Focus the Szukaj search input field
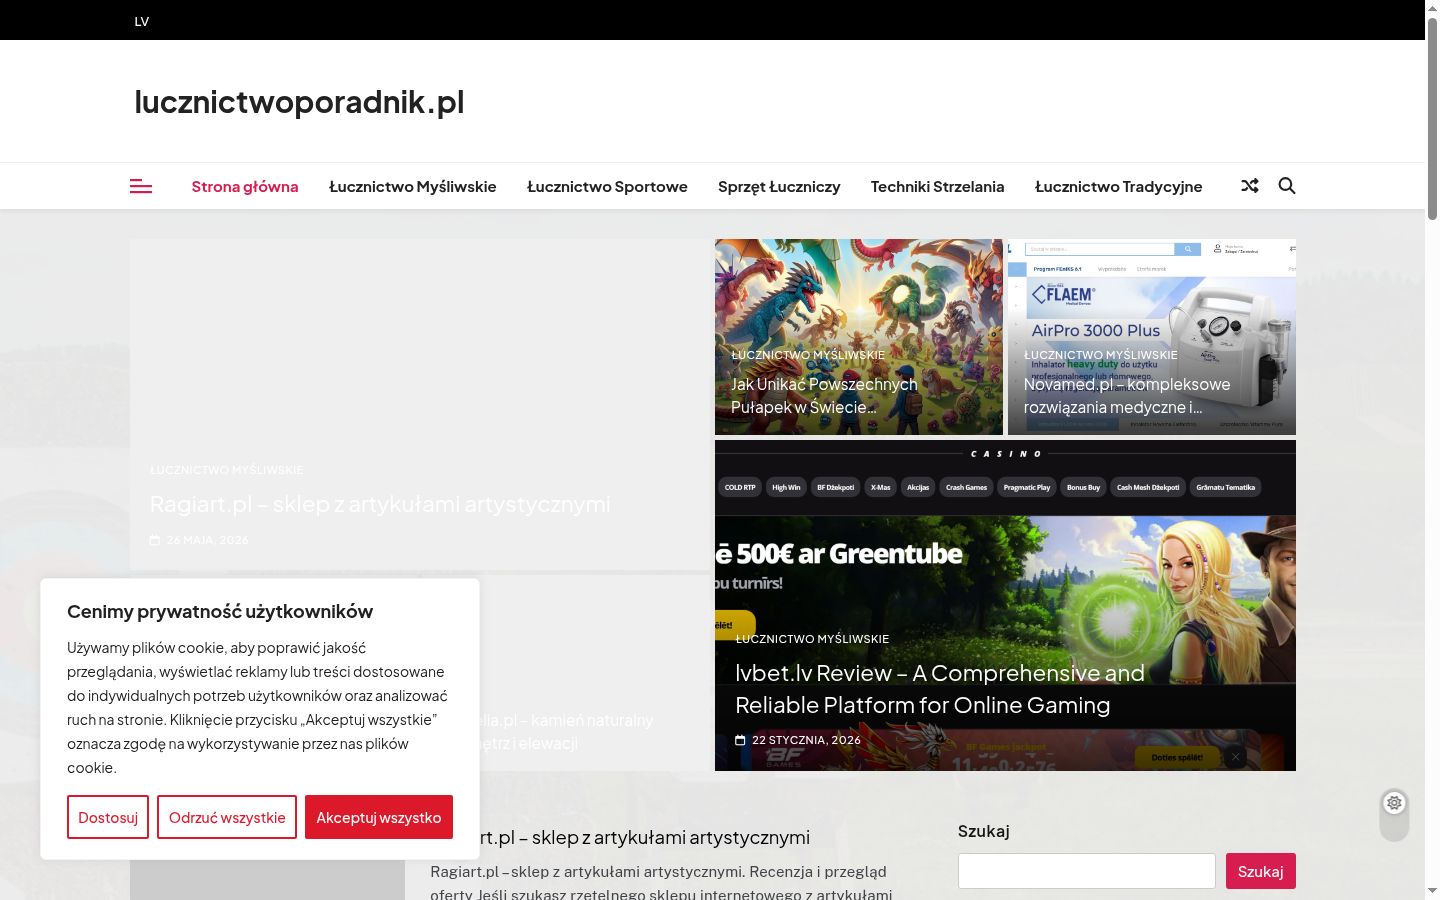 (x=1087, y=871)
